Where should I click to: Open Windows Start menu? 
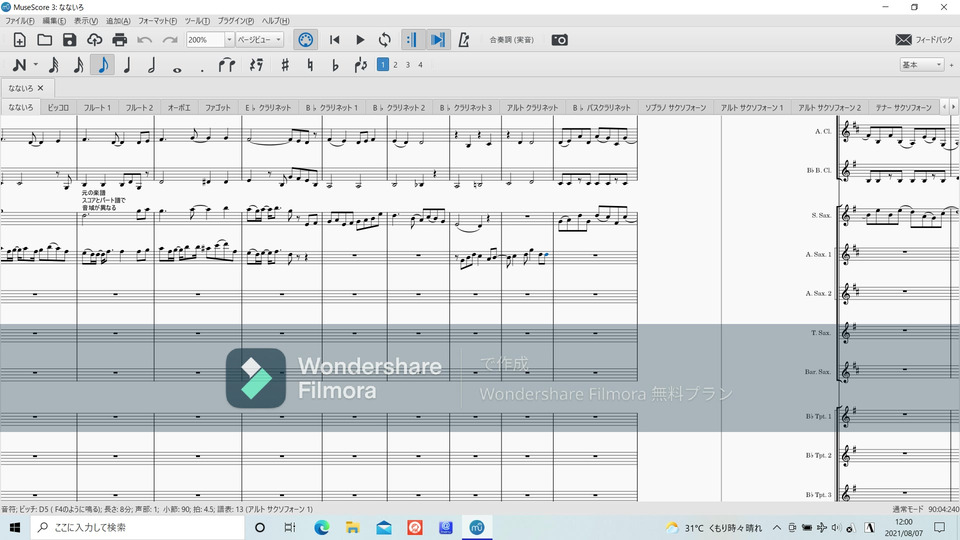pyautogui.click(x=15, y=527)
